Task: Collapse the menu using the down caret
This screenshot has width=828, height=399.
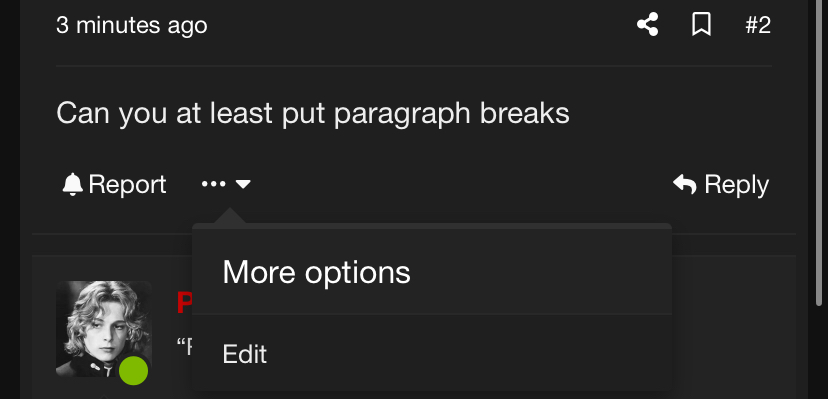Action: tap(243, 184)
